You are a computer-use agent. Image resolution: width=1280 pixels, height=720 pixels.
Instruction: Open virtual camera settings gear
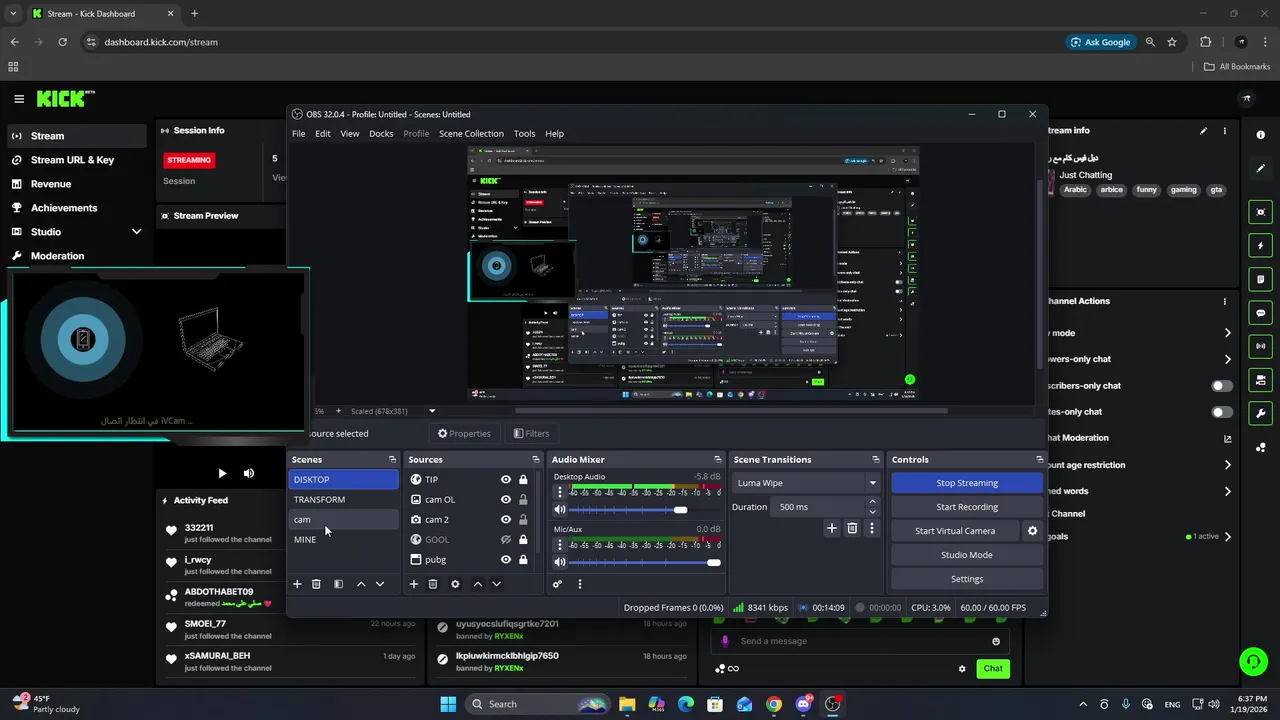point(1033,531)
